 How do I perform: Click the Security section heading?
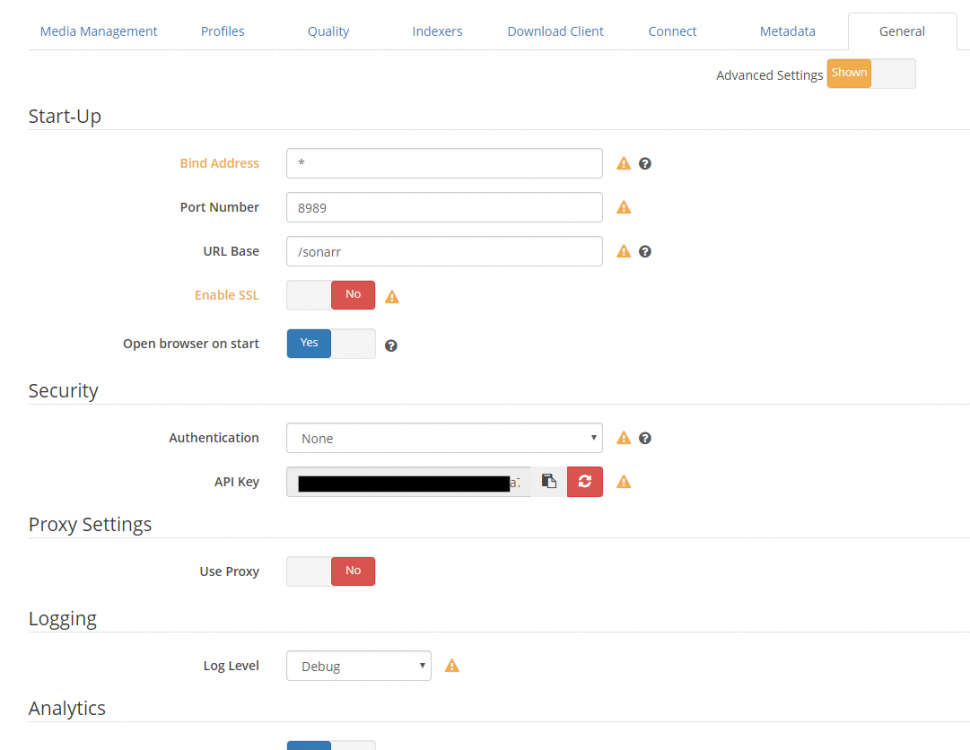[x=63, y=391]
